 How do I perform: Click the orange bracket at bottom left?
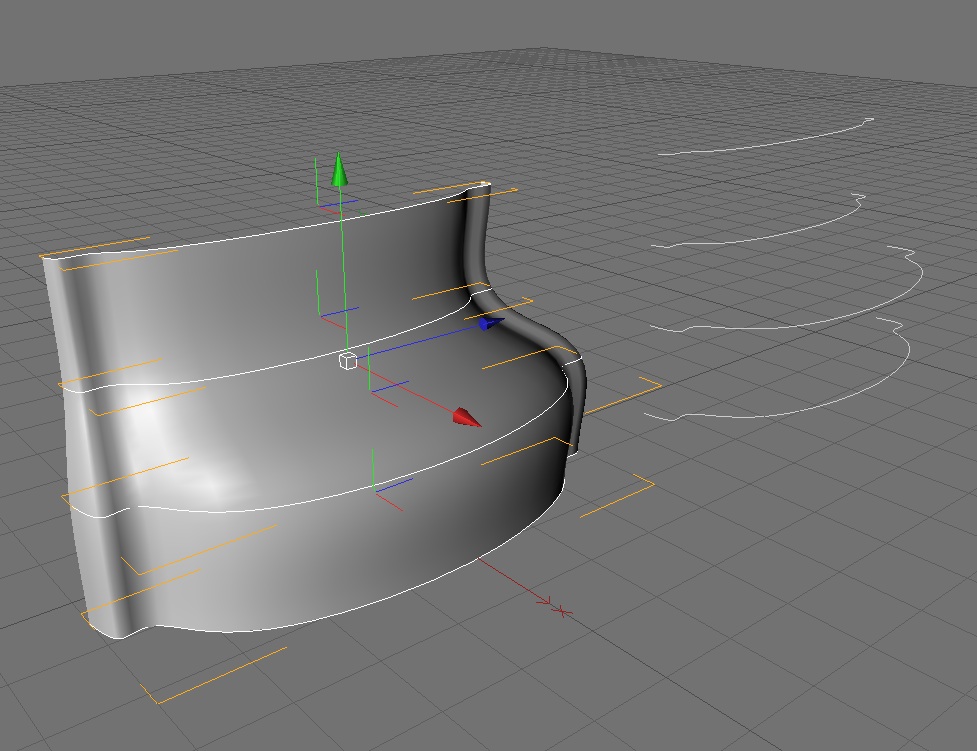tap(212, 676)
